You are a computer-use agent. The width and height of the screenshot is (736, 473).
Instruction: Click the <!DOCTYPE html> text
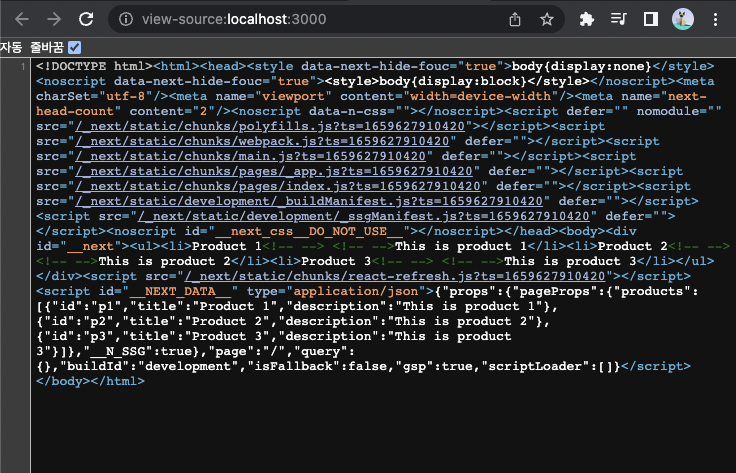pyautogui.click(x=94, y=66)
